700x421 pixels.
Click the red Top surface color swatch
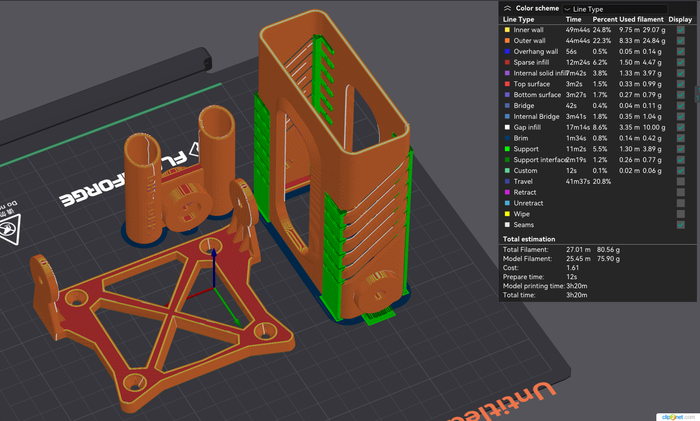coord(507,84)
